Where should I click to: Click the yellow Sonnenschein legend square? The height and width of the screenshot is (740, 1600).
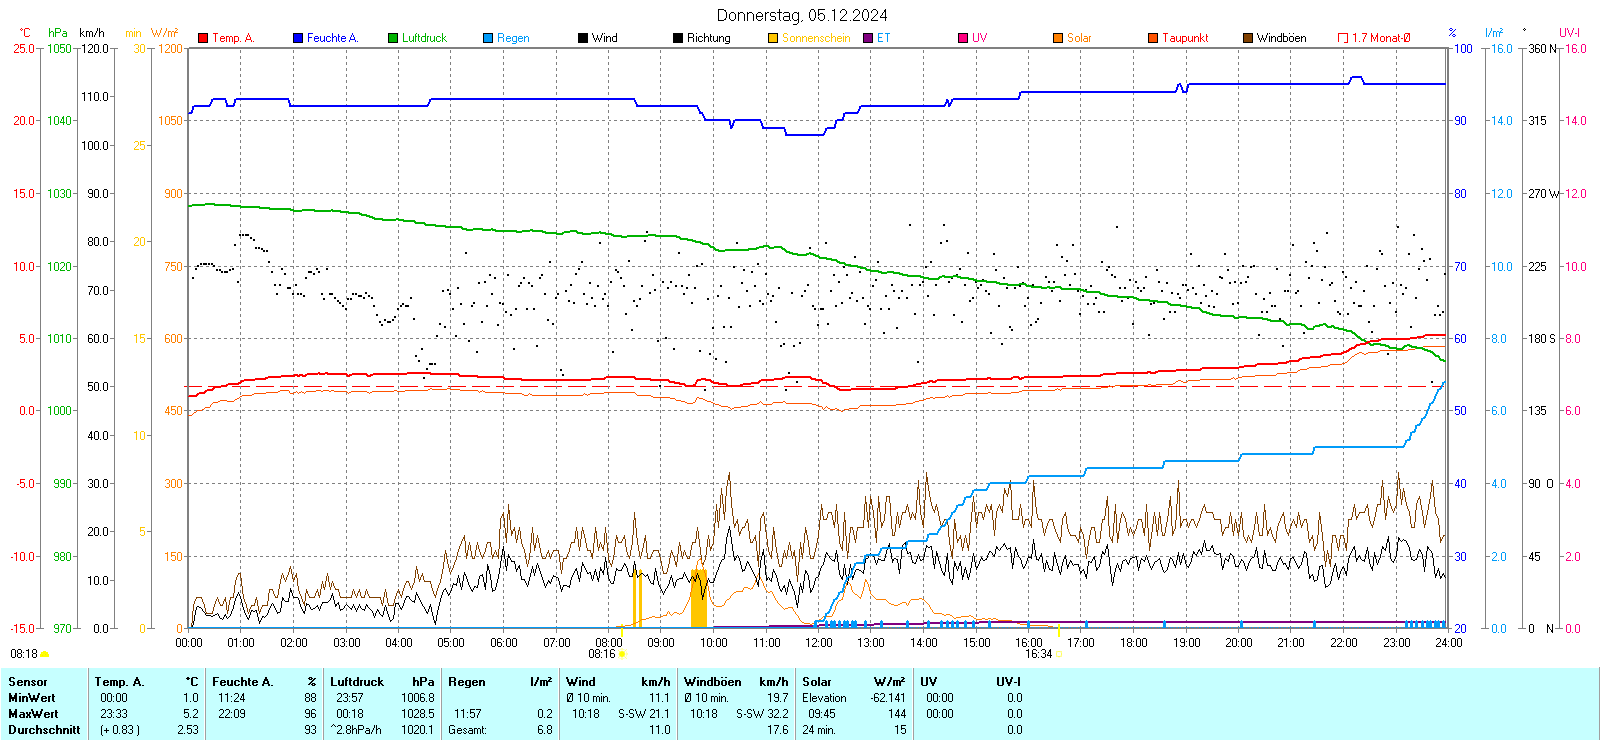point(773,38)
